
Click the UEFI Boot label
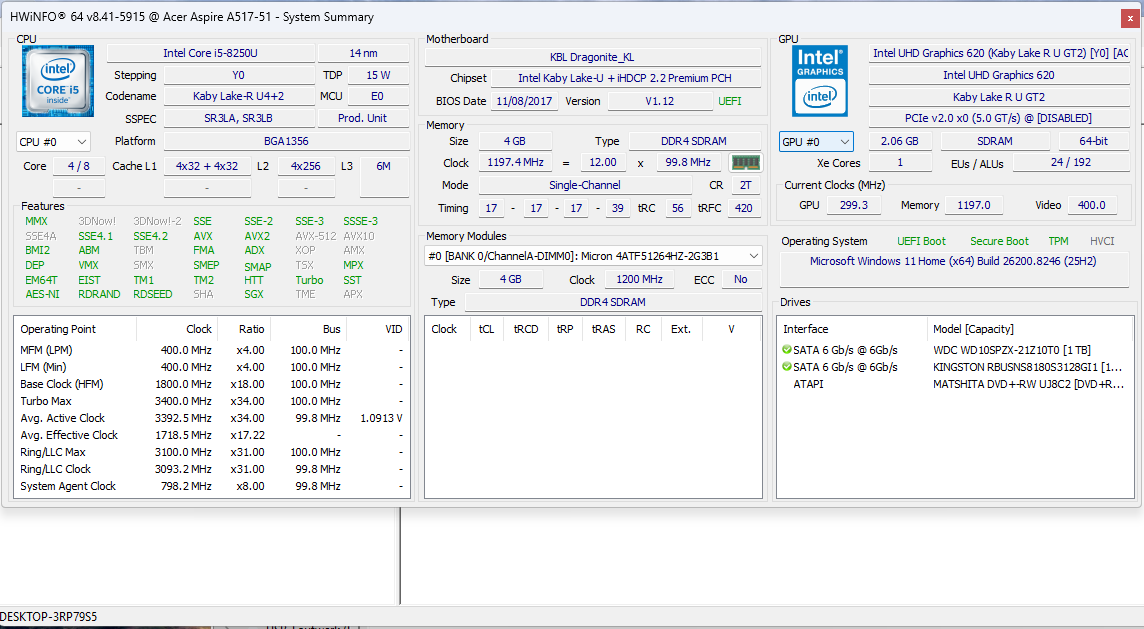point(921,242)
